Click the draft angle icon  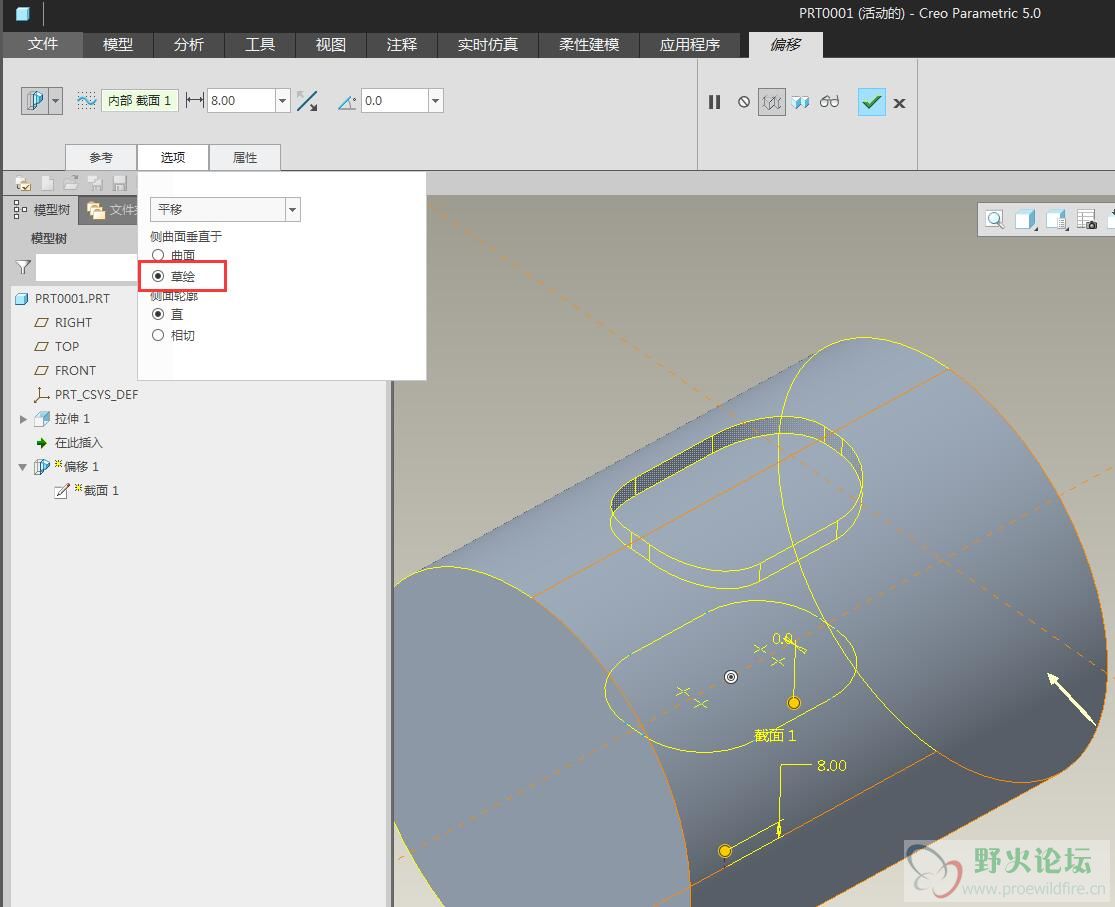tap(346, 102)
